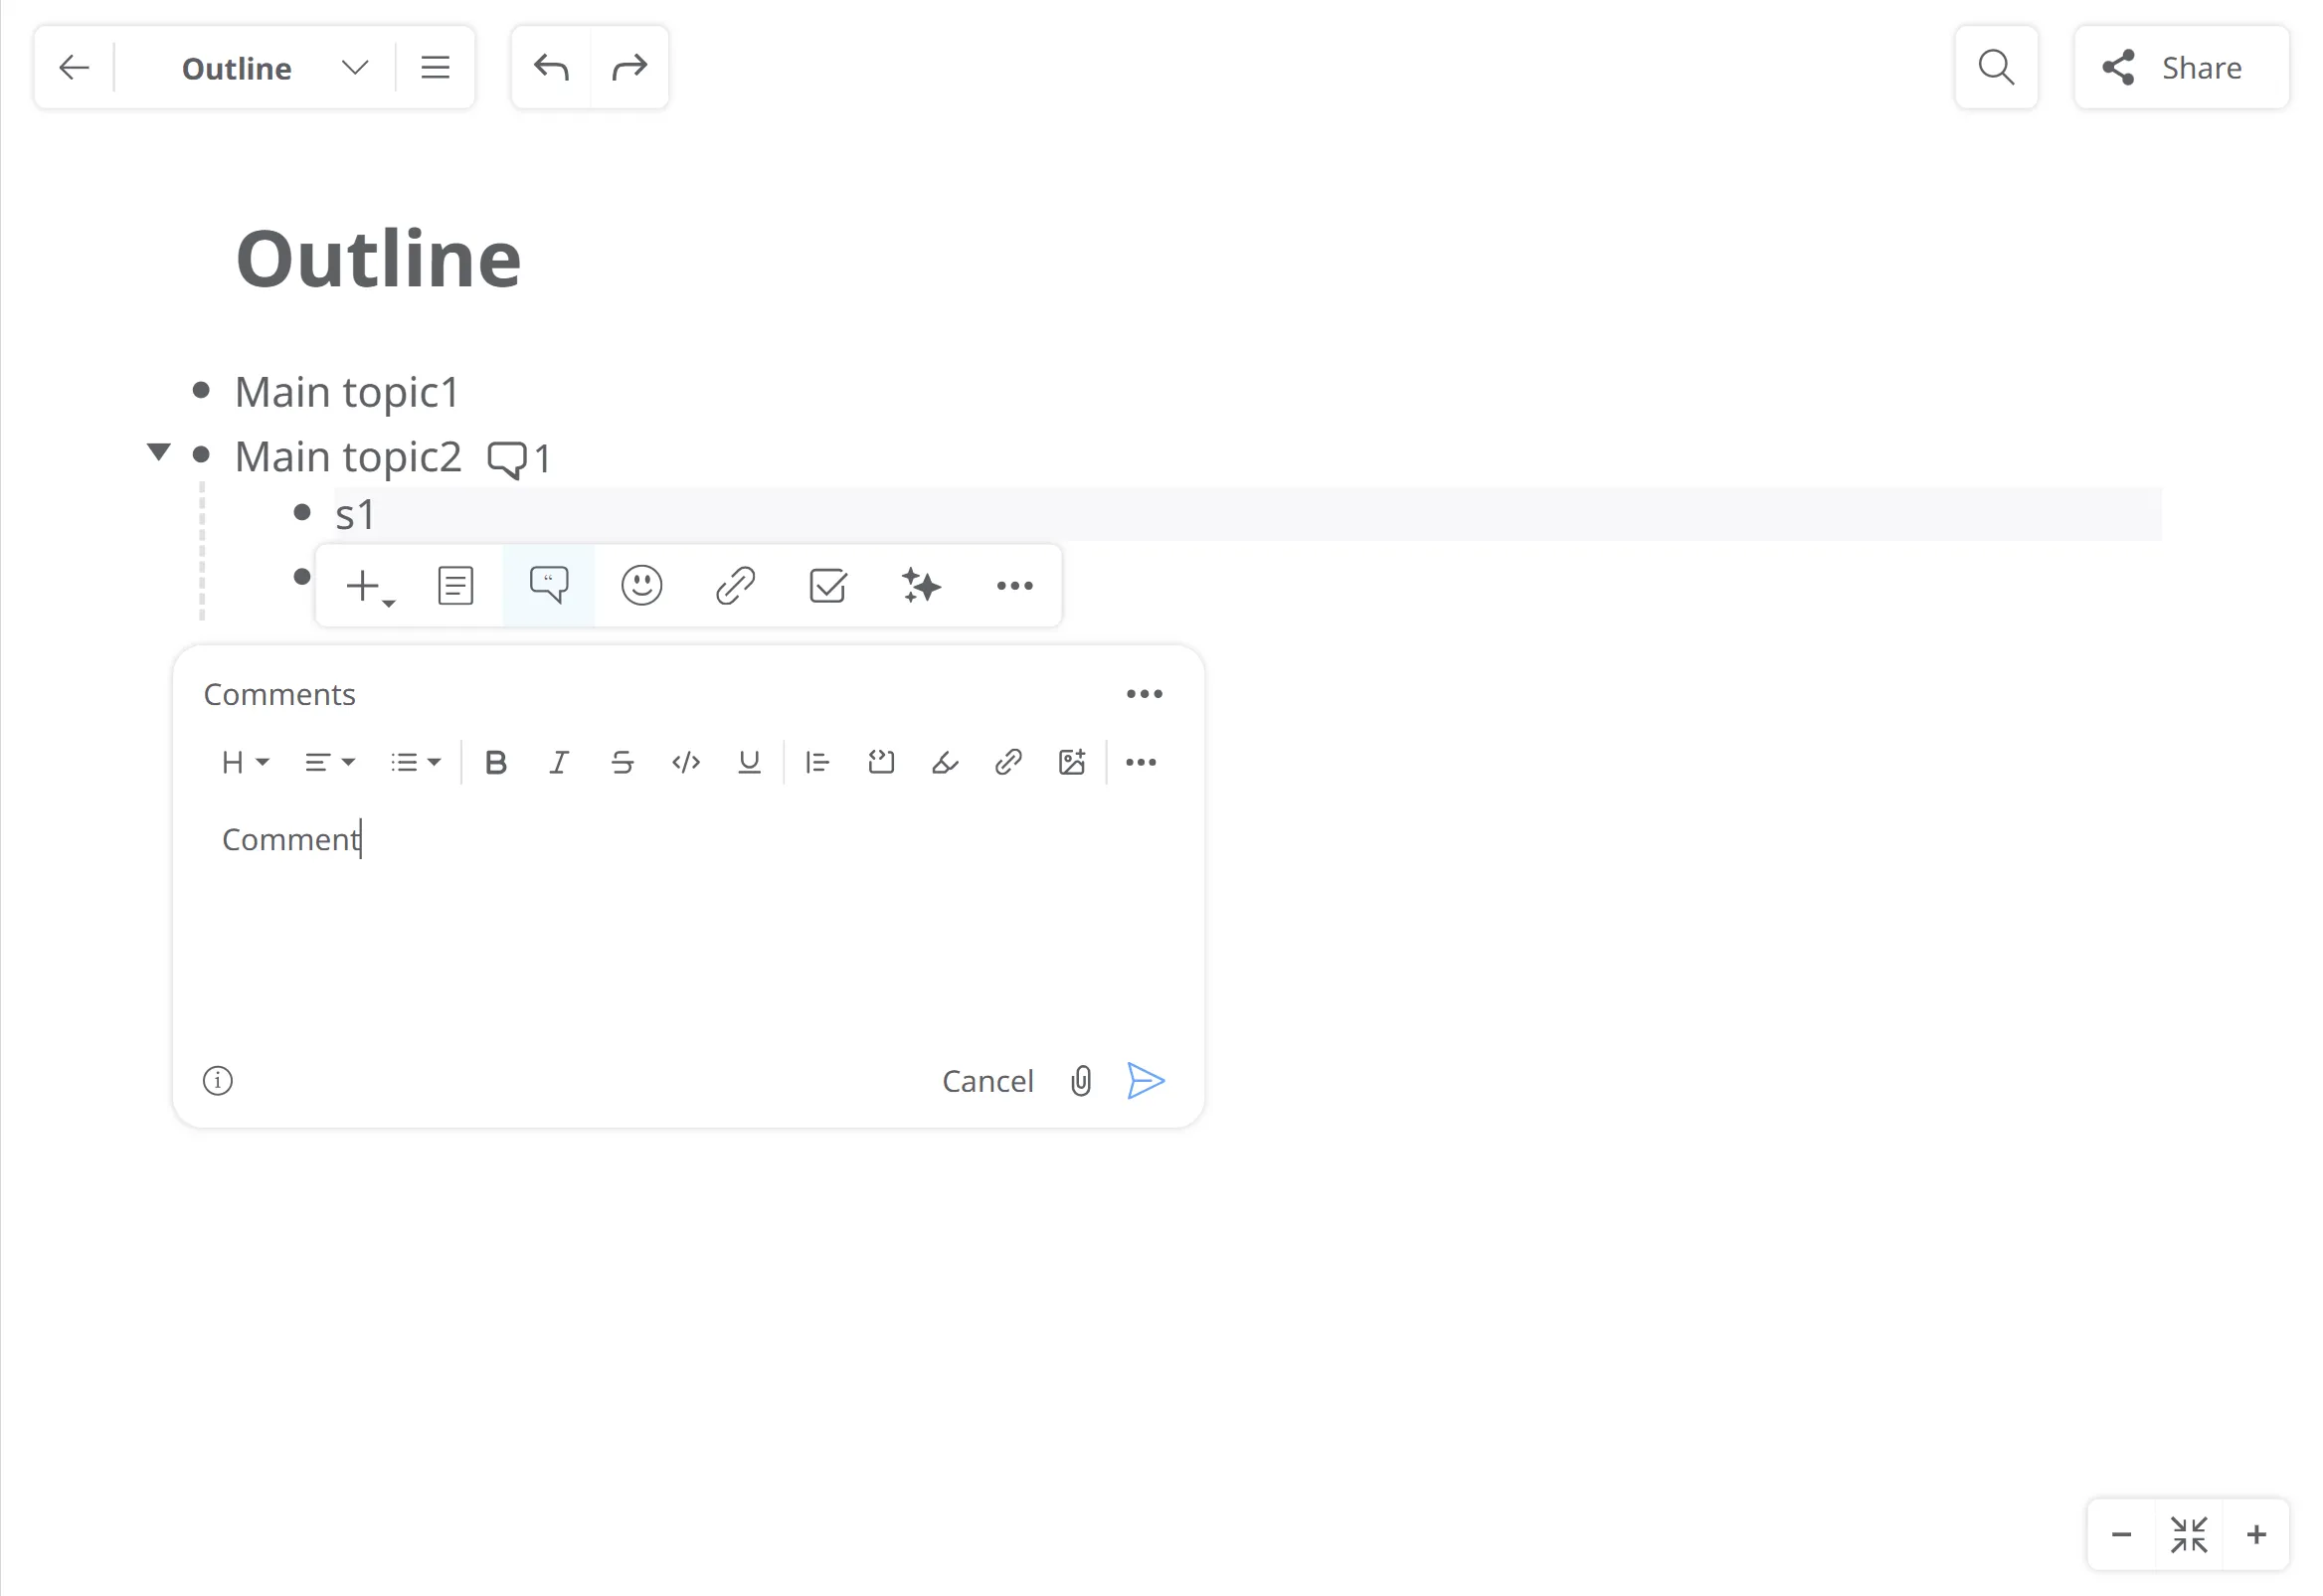This screenshot has height=1596, width=2323.
Task: Click the Share button
Action: [x=2180, y=68]
